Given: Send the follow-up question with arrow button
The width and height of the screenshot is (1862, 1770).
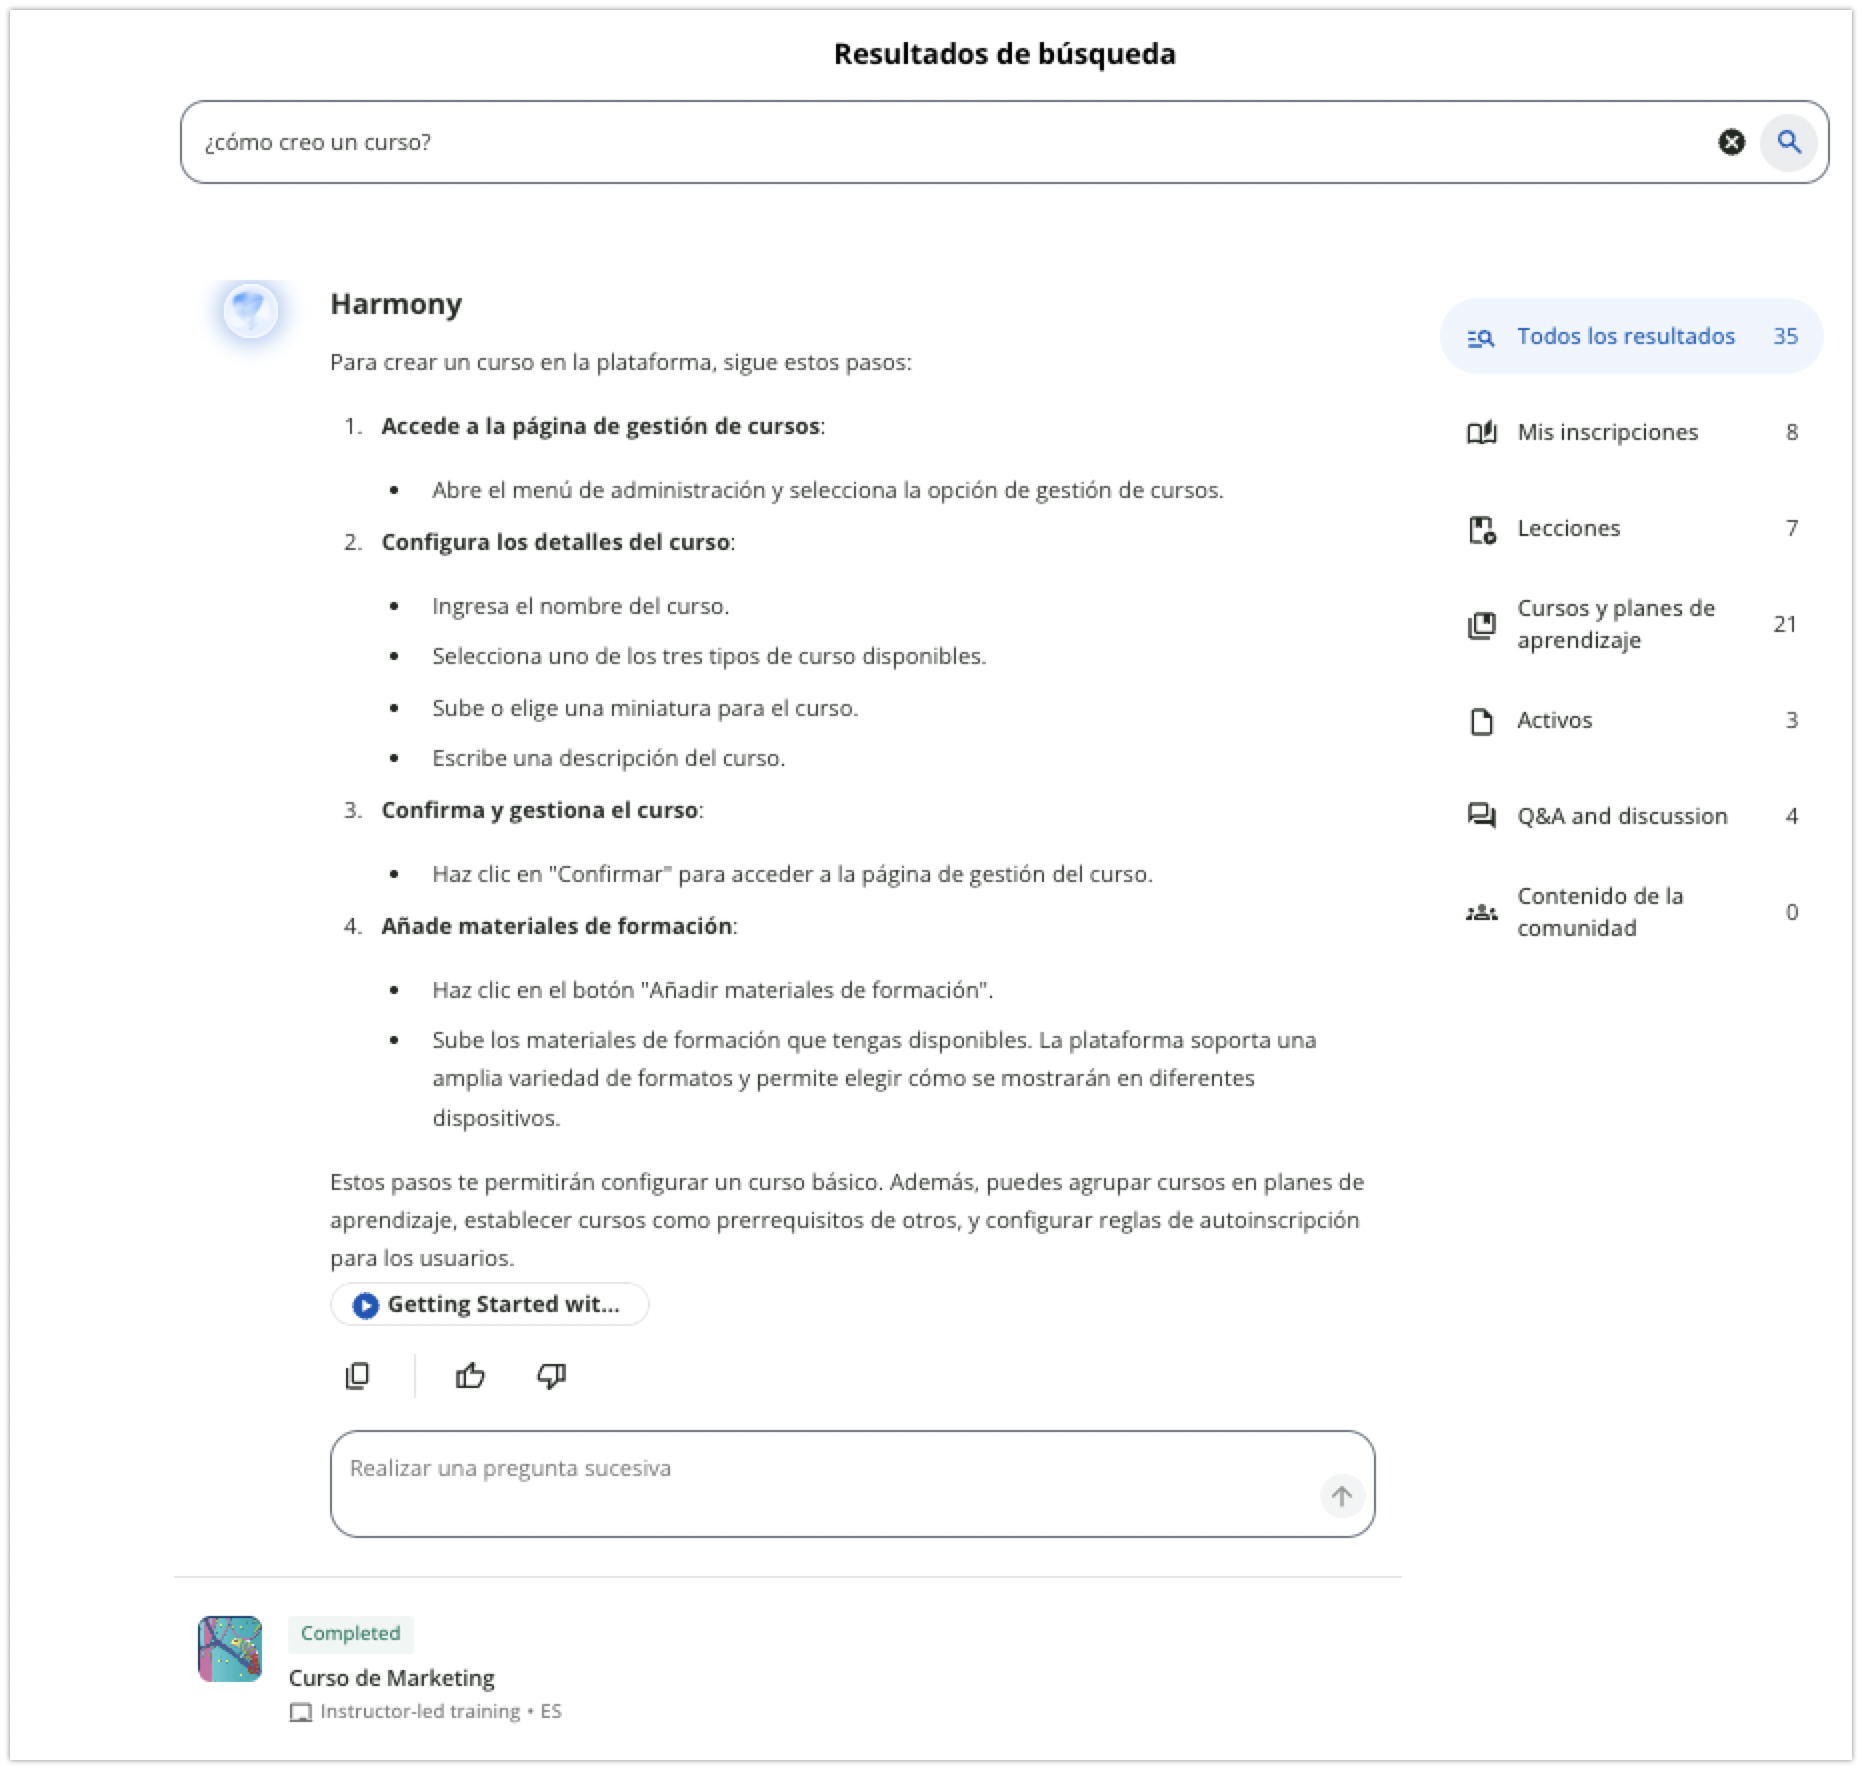Looking at the screenshot, I should (1341, 1496).
